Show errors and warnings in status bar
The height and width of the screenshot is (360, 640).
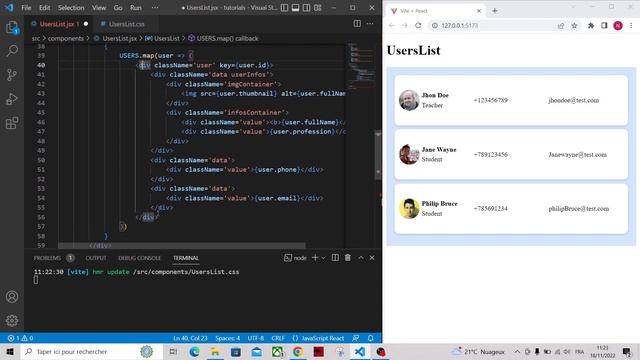[x=20, y=338]
